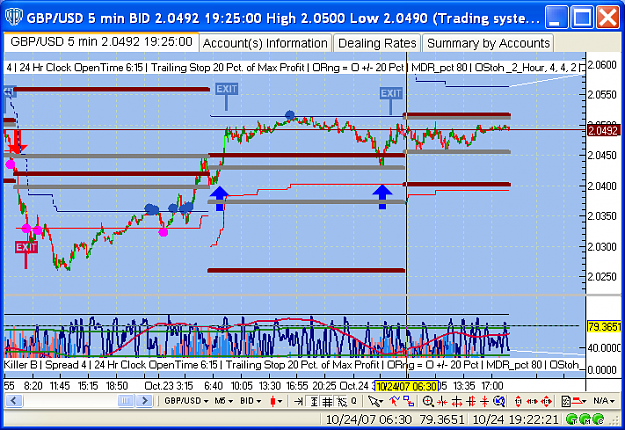The width and height of the screenshot is (625, 430).
Task: Click the application shield icon in title bar
Action: point(14,17)
